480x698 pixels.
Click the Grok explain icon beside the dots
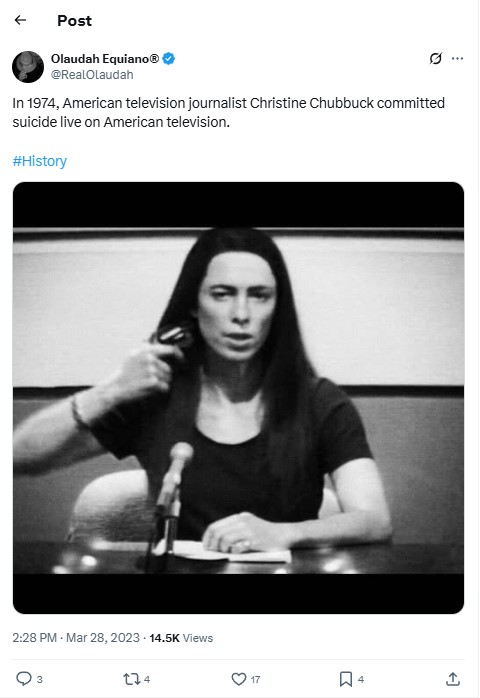click(435, 58)
